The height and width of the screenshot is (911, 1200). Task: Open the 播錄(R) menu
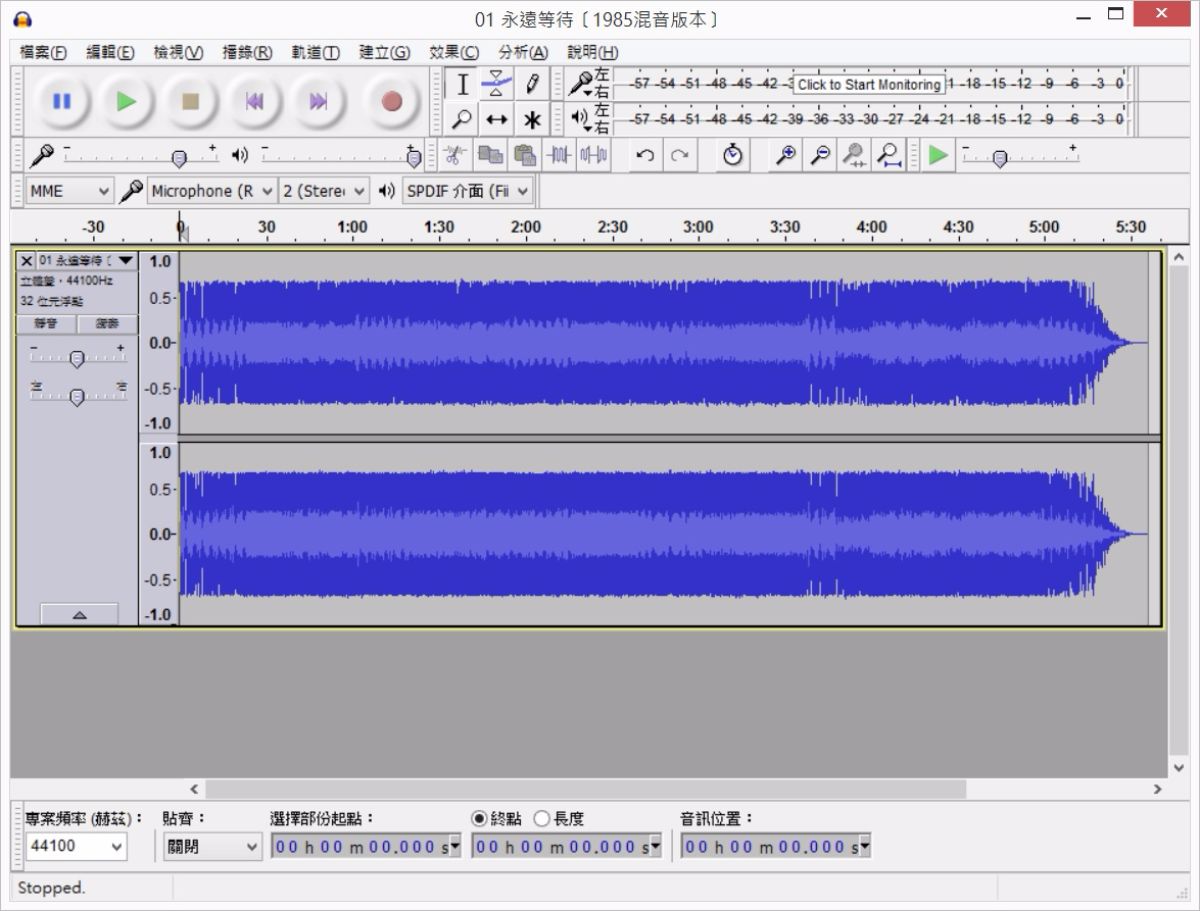247,52
